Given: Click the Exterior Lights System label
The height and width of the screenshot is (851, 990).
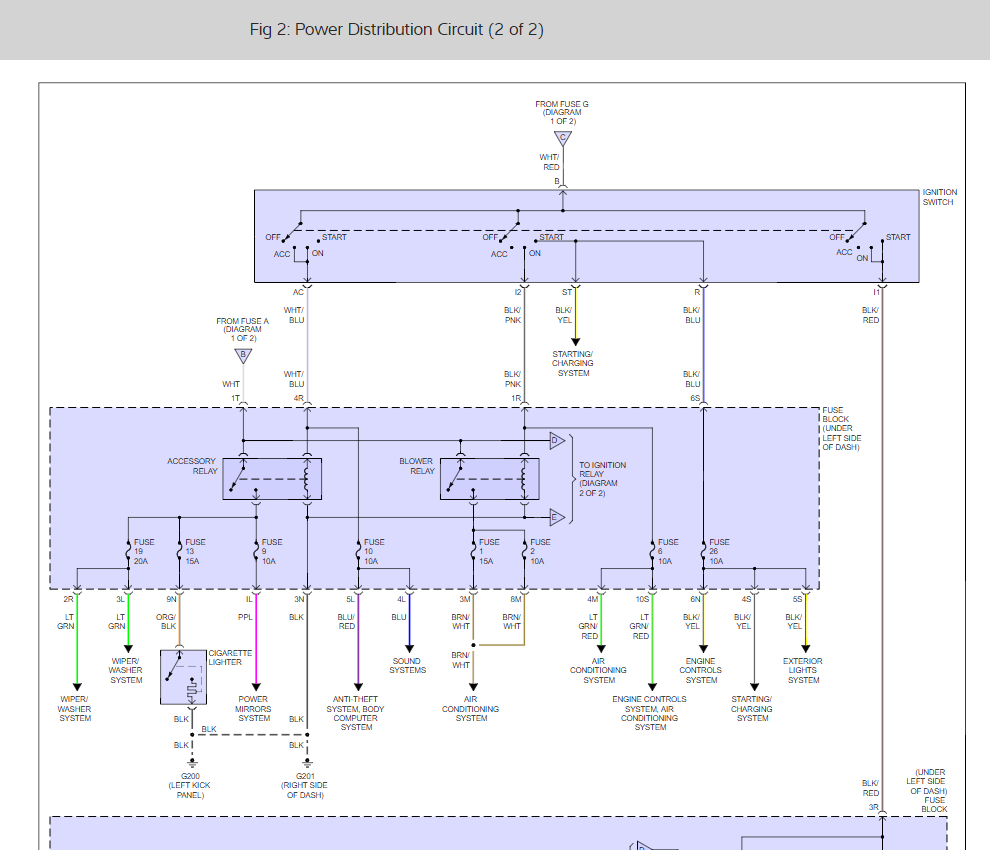Looking at the screenshot, I should click(803, 670).
